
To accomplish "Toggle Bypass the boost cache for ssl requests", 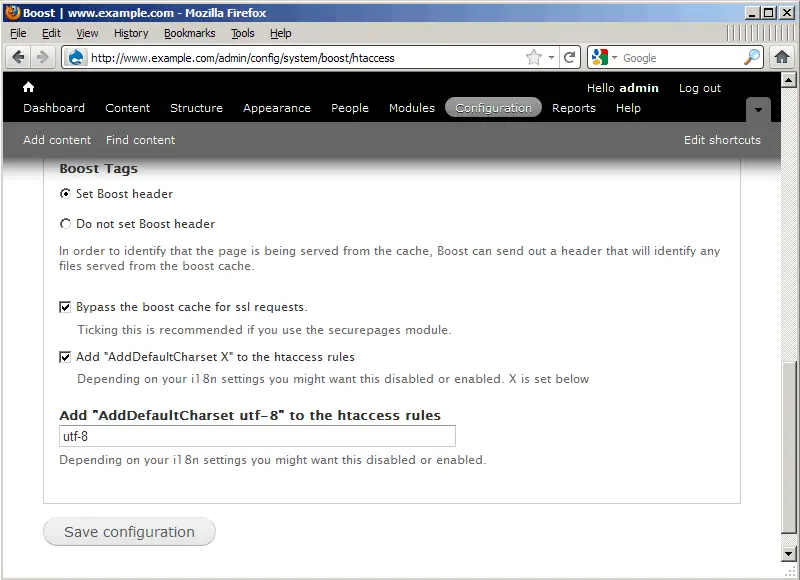I will (65, 307).
